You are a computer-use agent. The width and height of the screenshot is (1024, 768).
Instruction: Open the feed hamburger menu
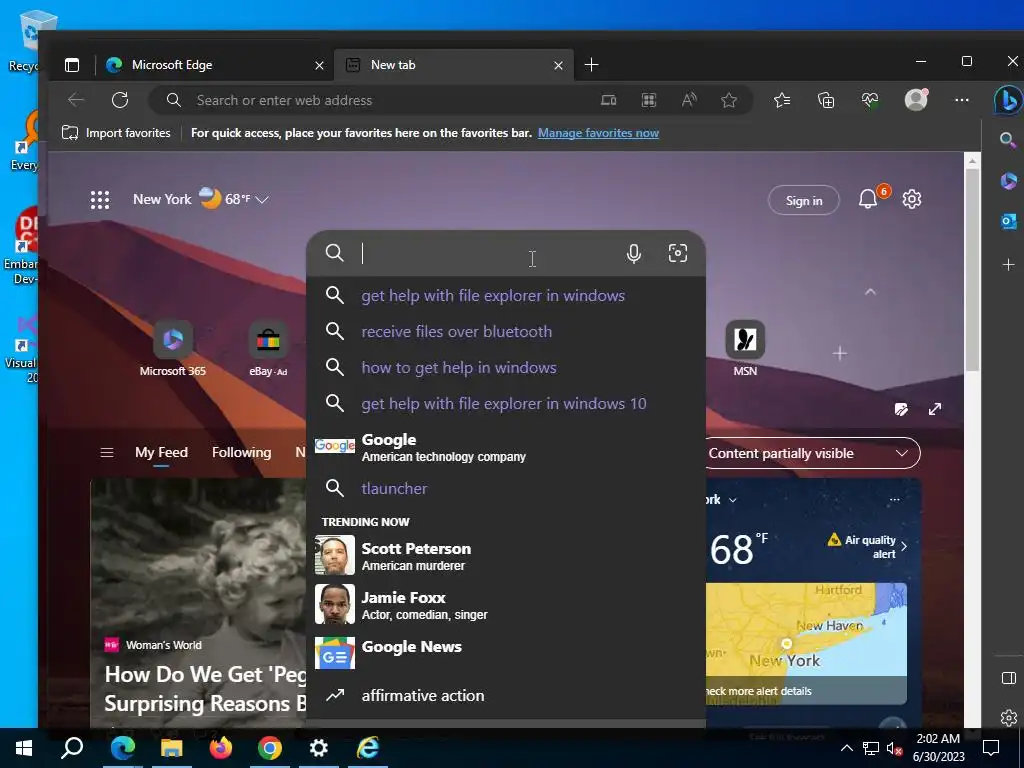click(x=106, y=453)
